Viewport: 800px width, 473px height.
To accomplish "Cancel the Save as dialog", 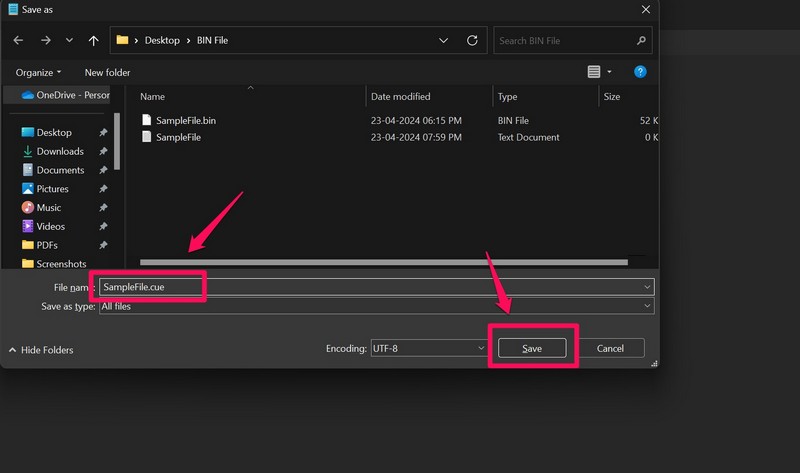I will (x=610, y=348).
